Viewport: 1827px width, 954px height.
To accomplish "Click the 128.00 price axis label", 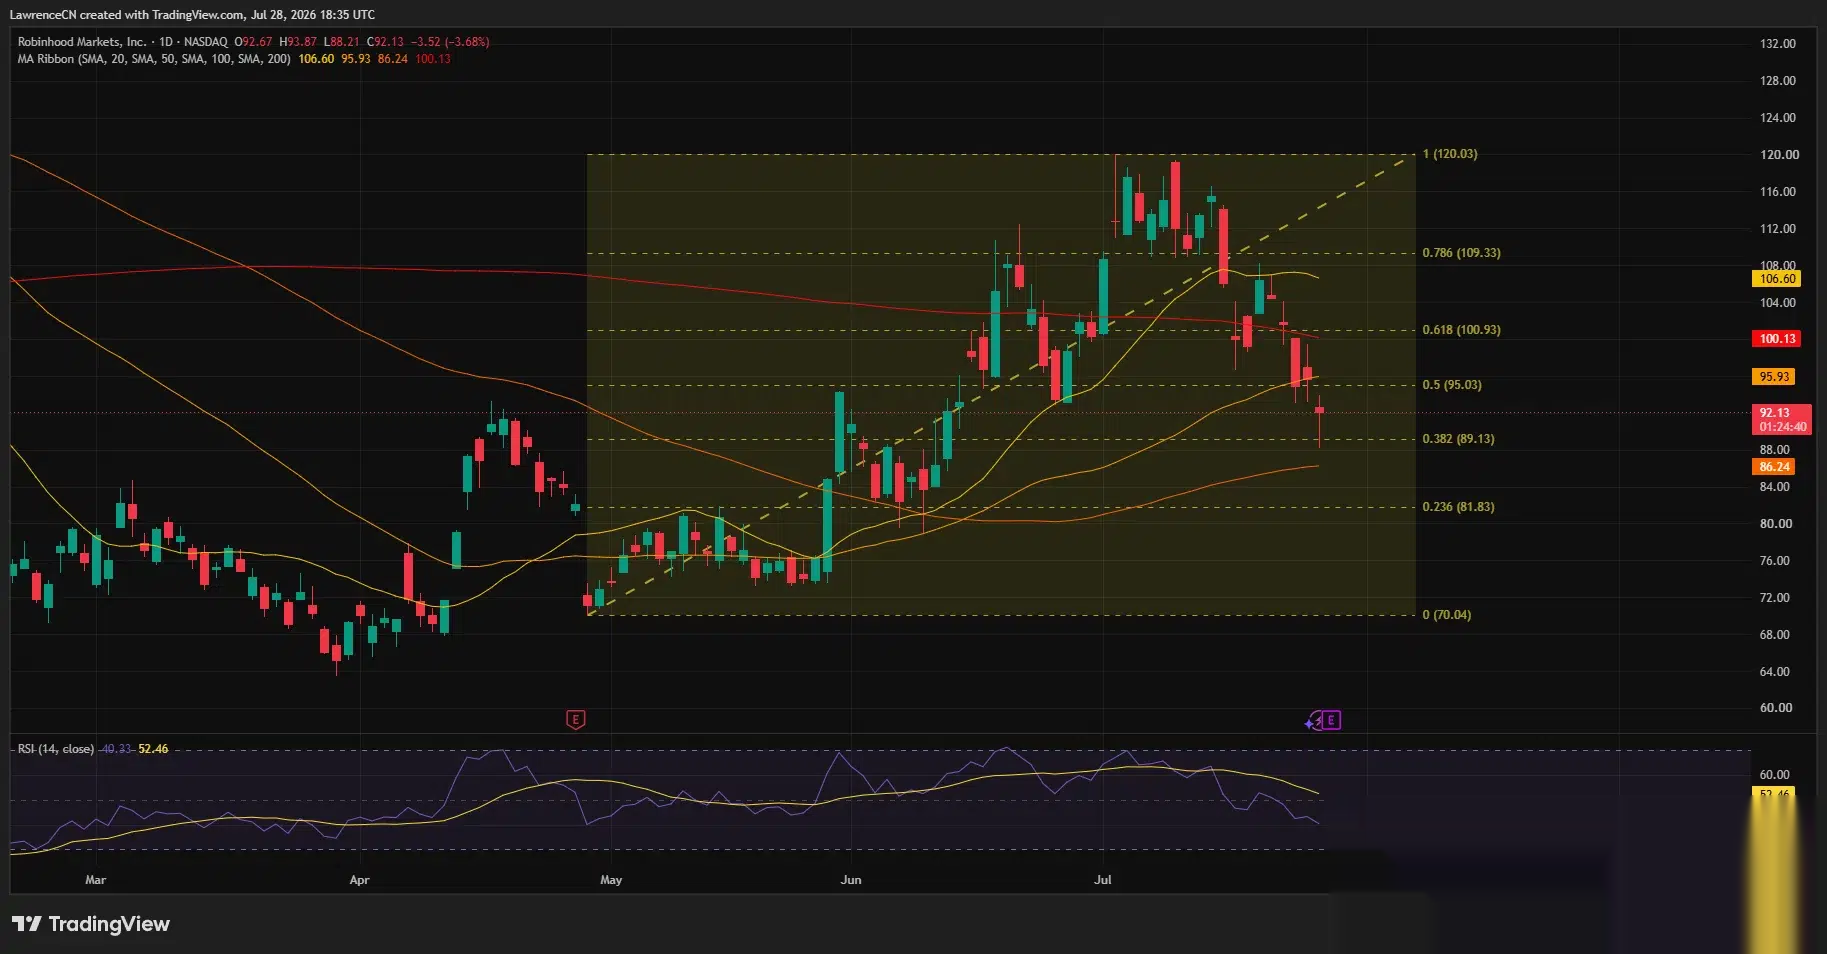I will coord(1777,81).
